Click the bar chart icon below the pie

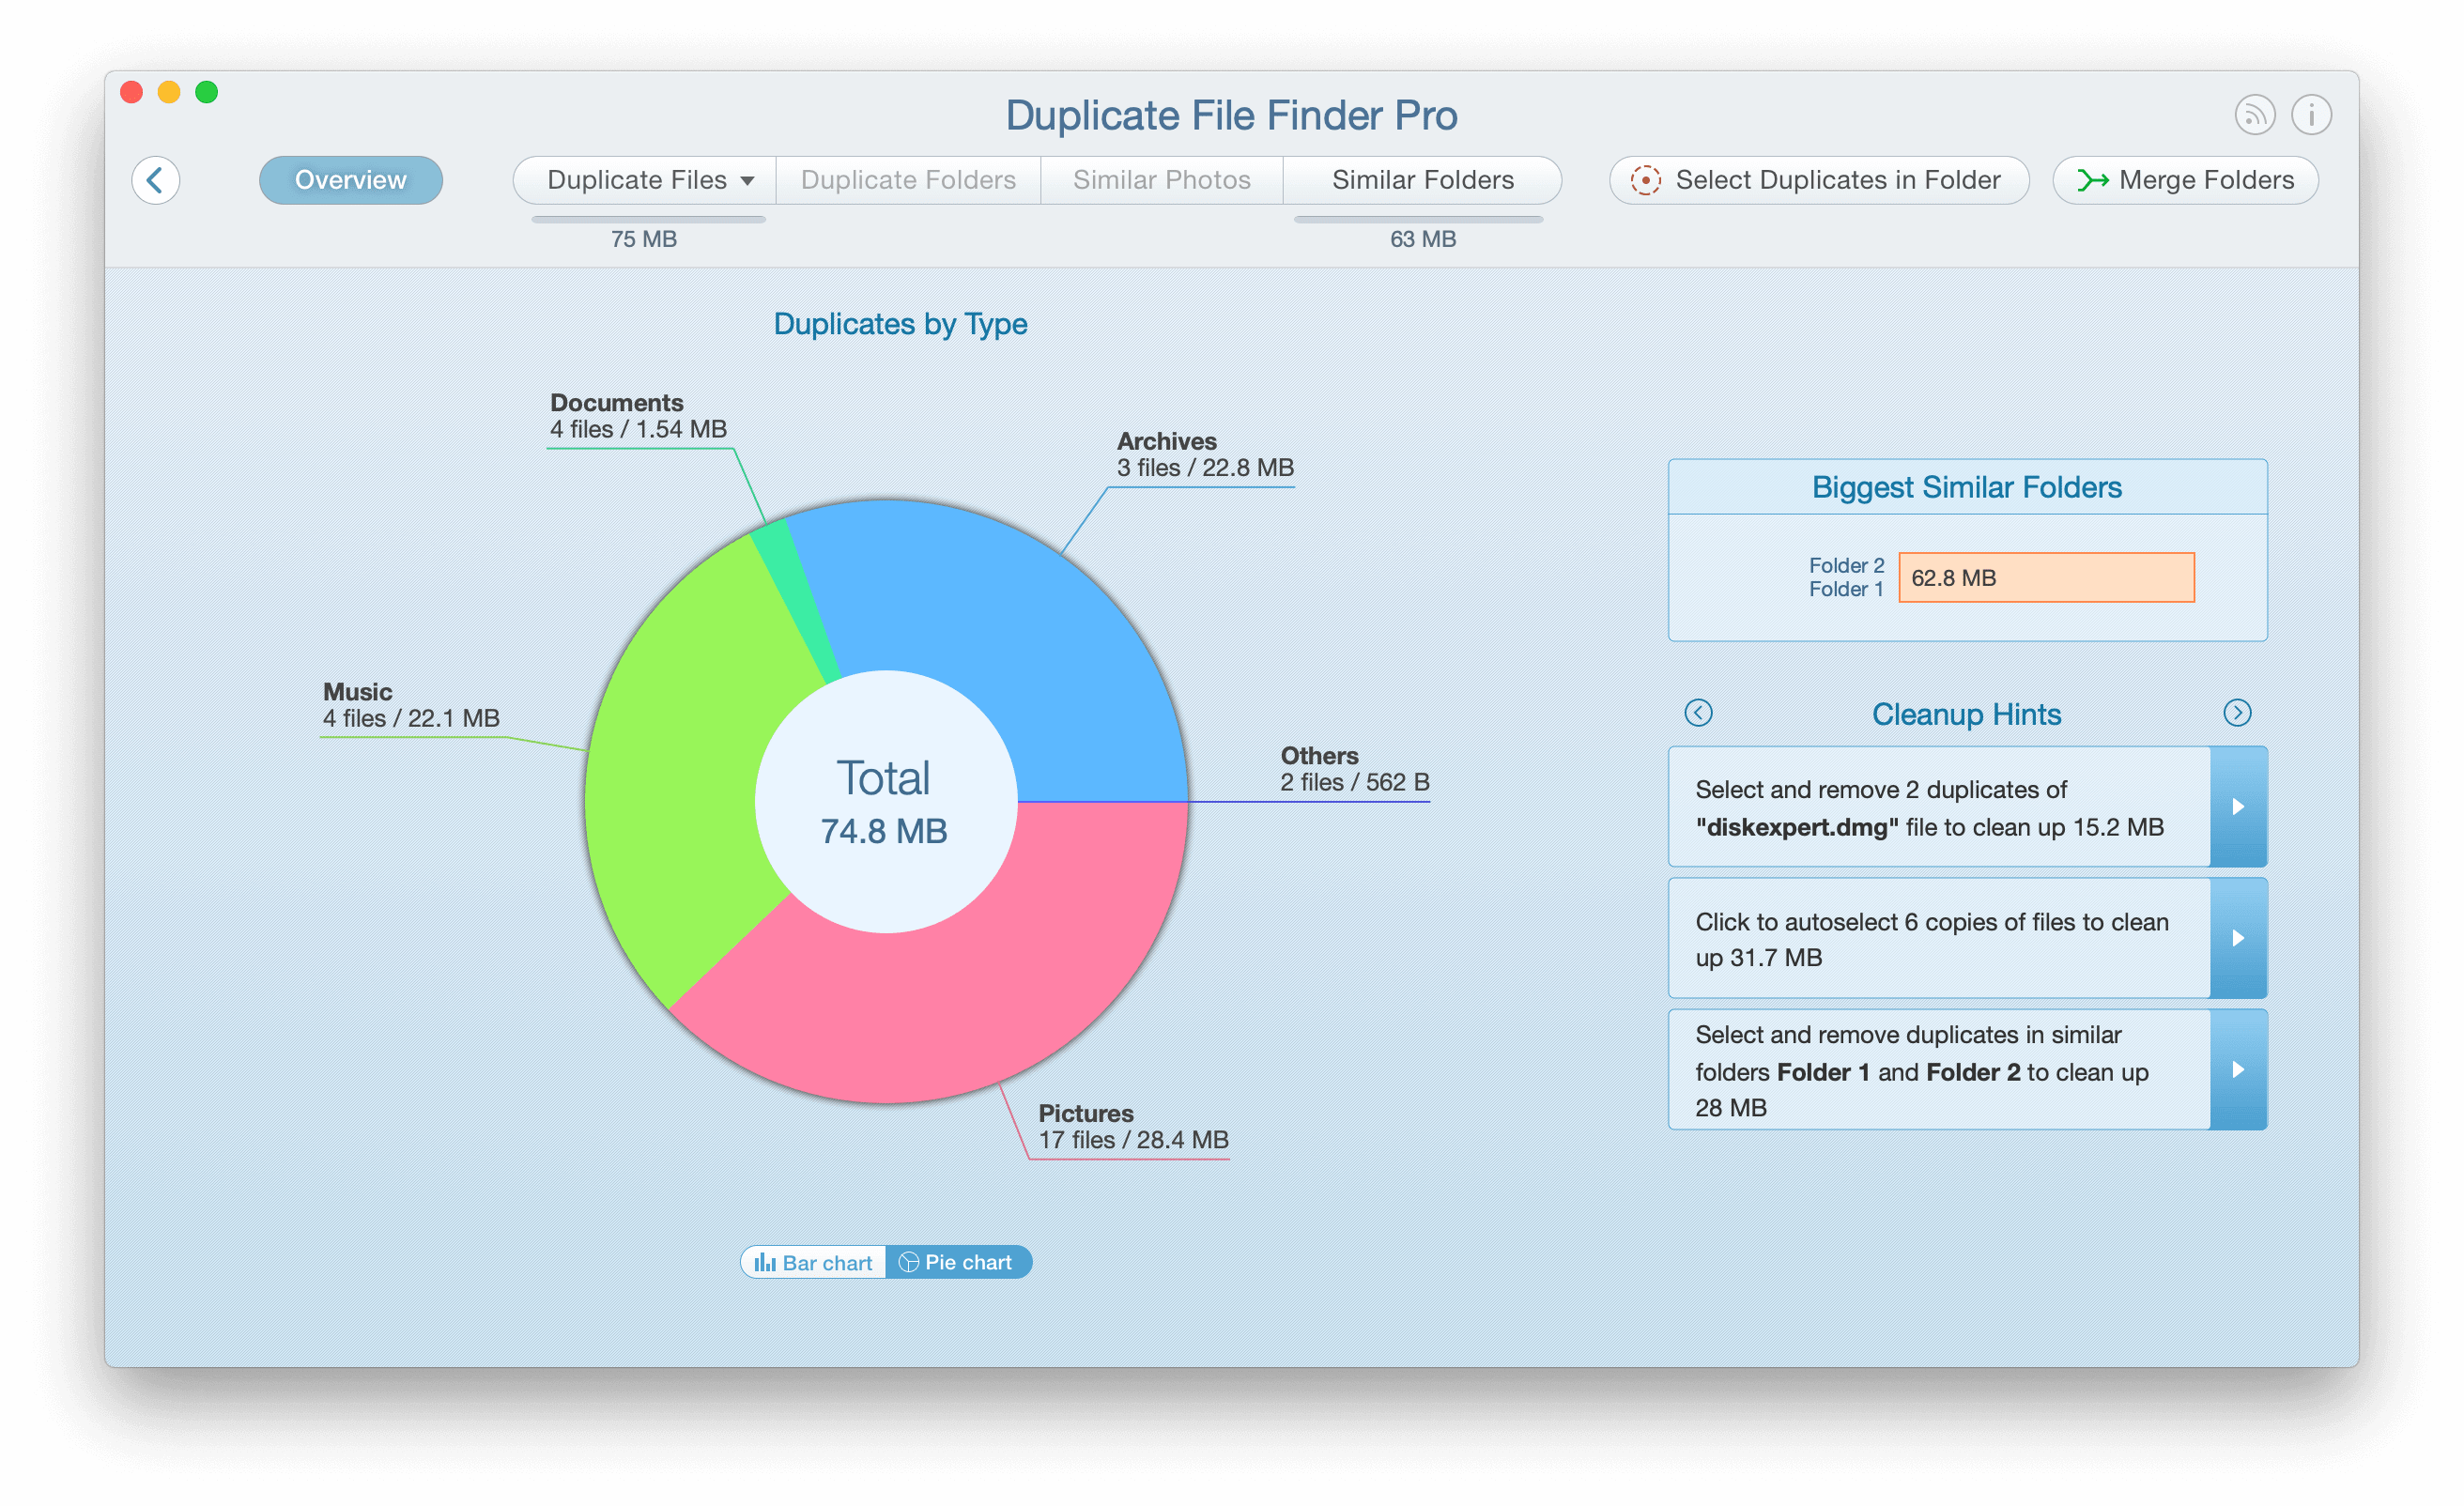[x=765, y=1261]
